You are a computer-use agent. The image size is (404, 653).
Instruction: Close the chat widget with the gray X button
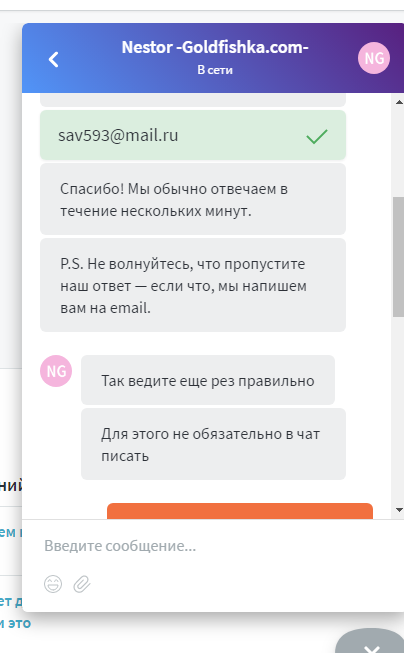(x=371, y=643)
